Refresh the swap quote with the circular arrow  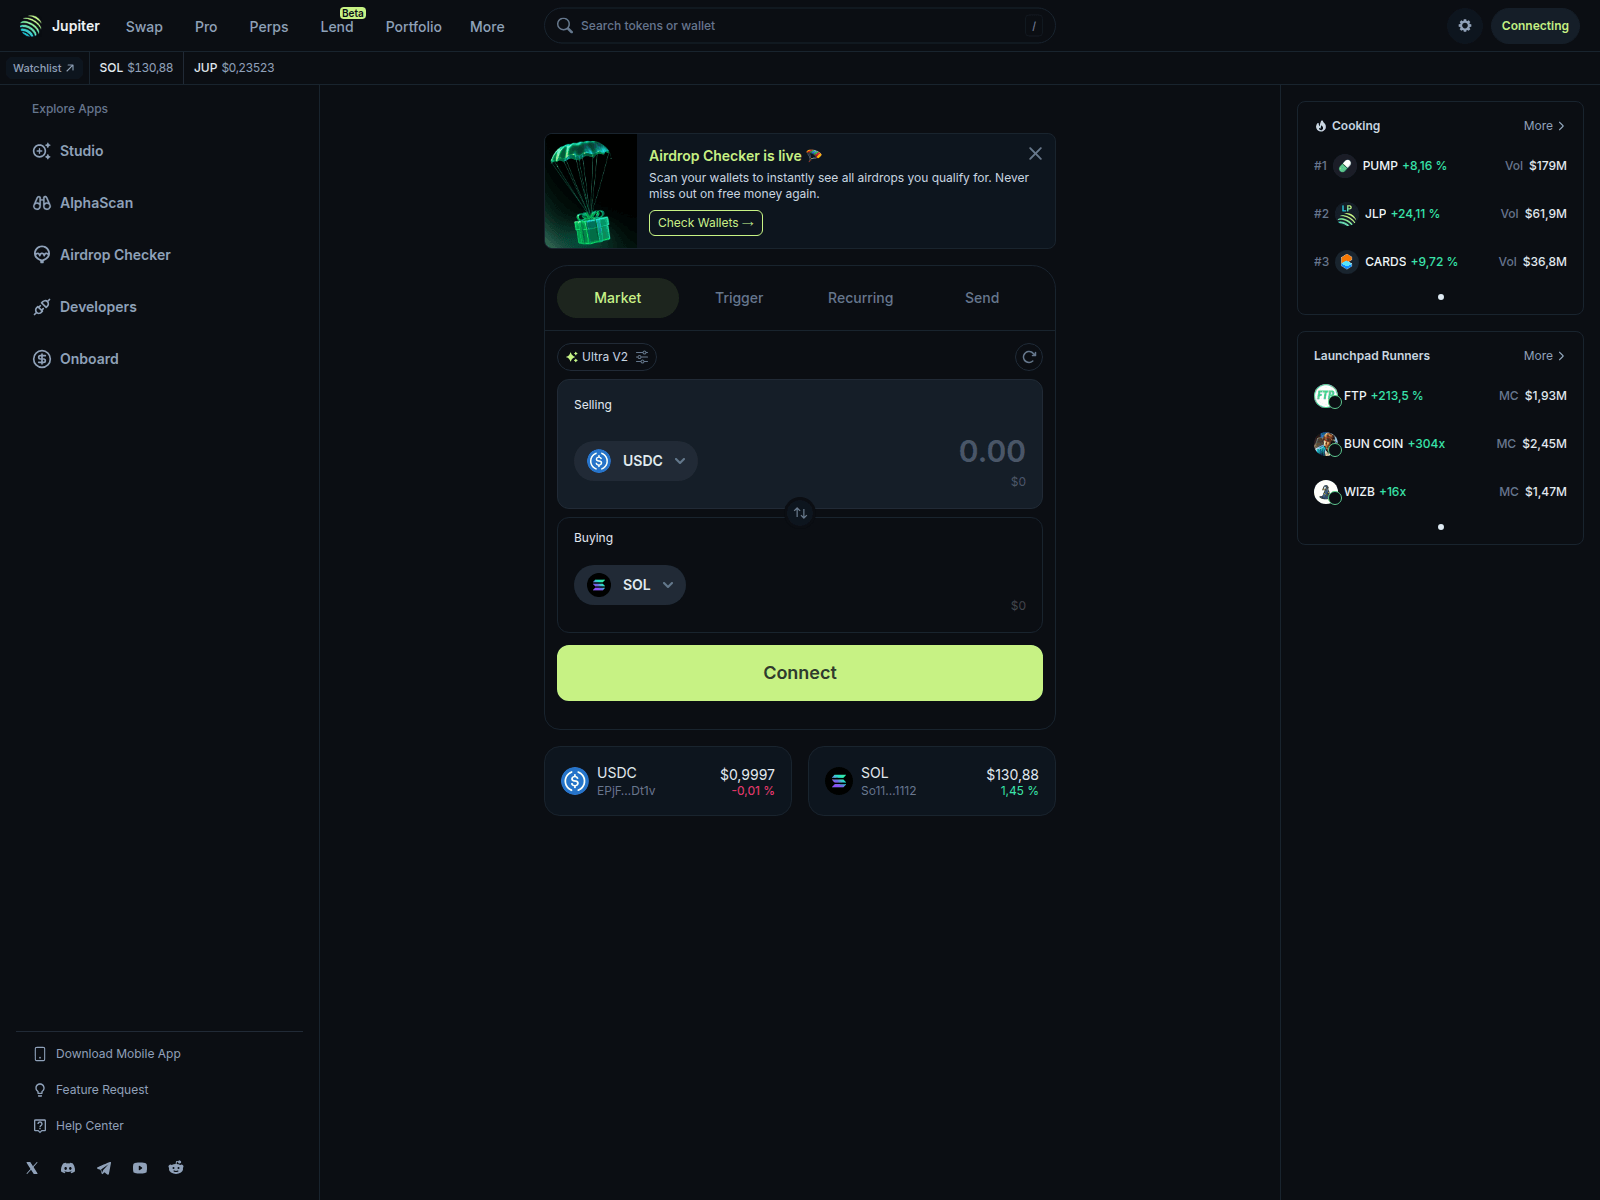1029,356
